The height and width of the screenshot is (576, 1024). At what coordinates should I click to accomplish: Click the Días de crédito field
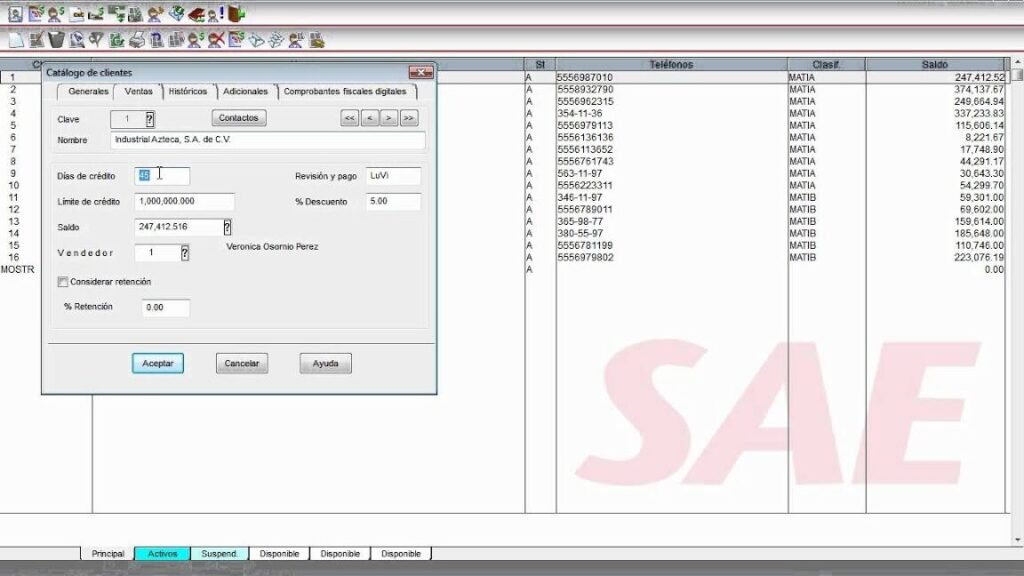[162, 176]
